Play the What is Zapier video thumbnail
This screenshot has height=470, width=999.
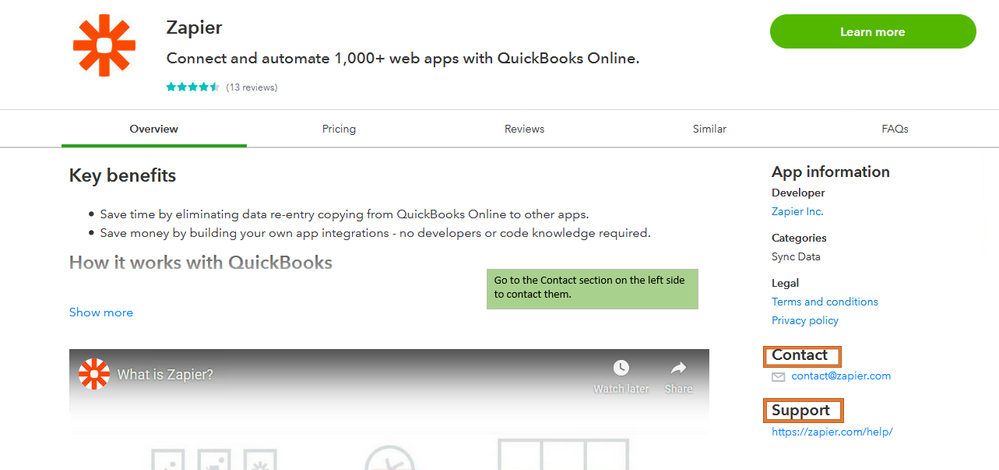tap(389, 409)
